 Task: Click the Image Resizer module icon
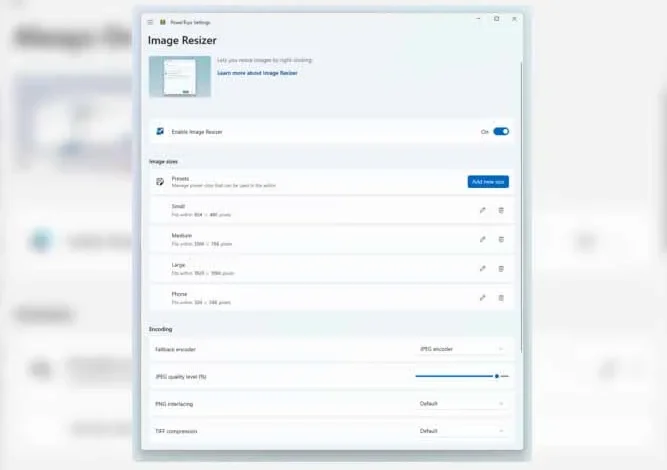(160, 131)
